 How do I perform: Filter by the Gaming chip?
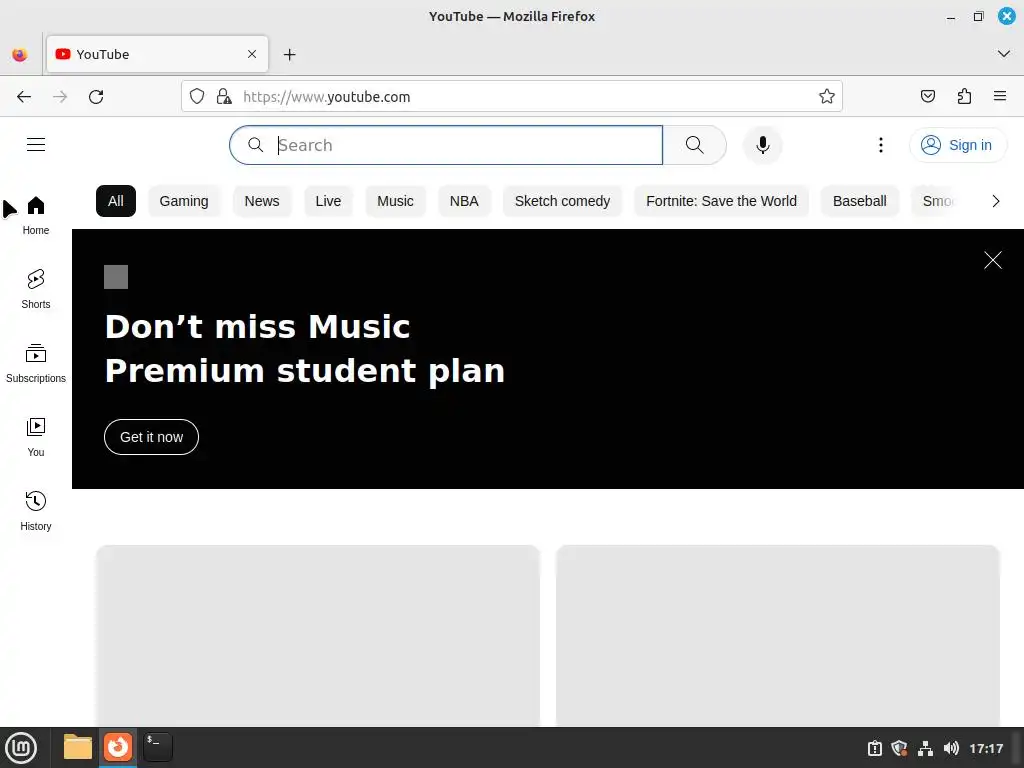click(184, 201)
